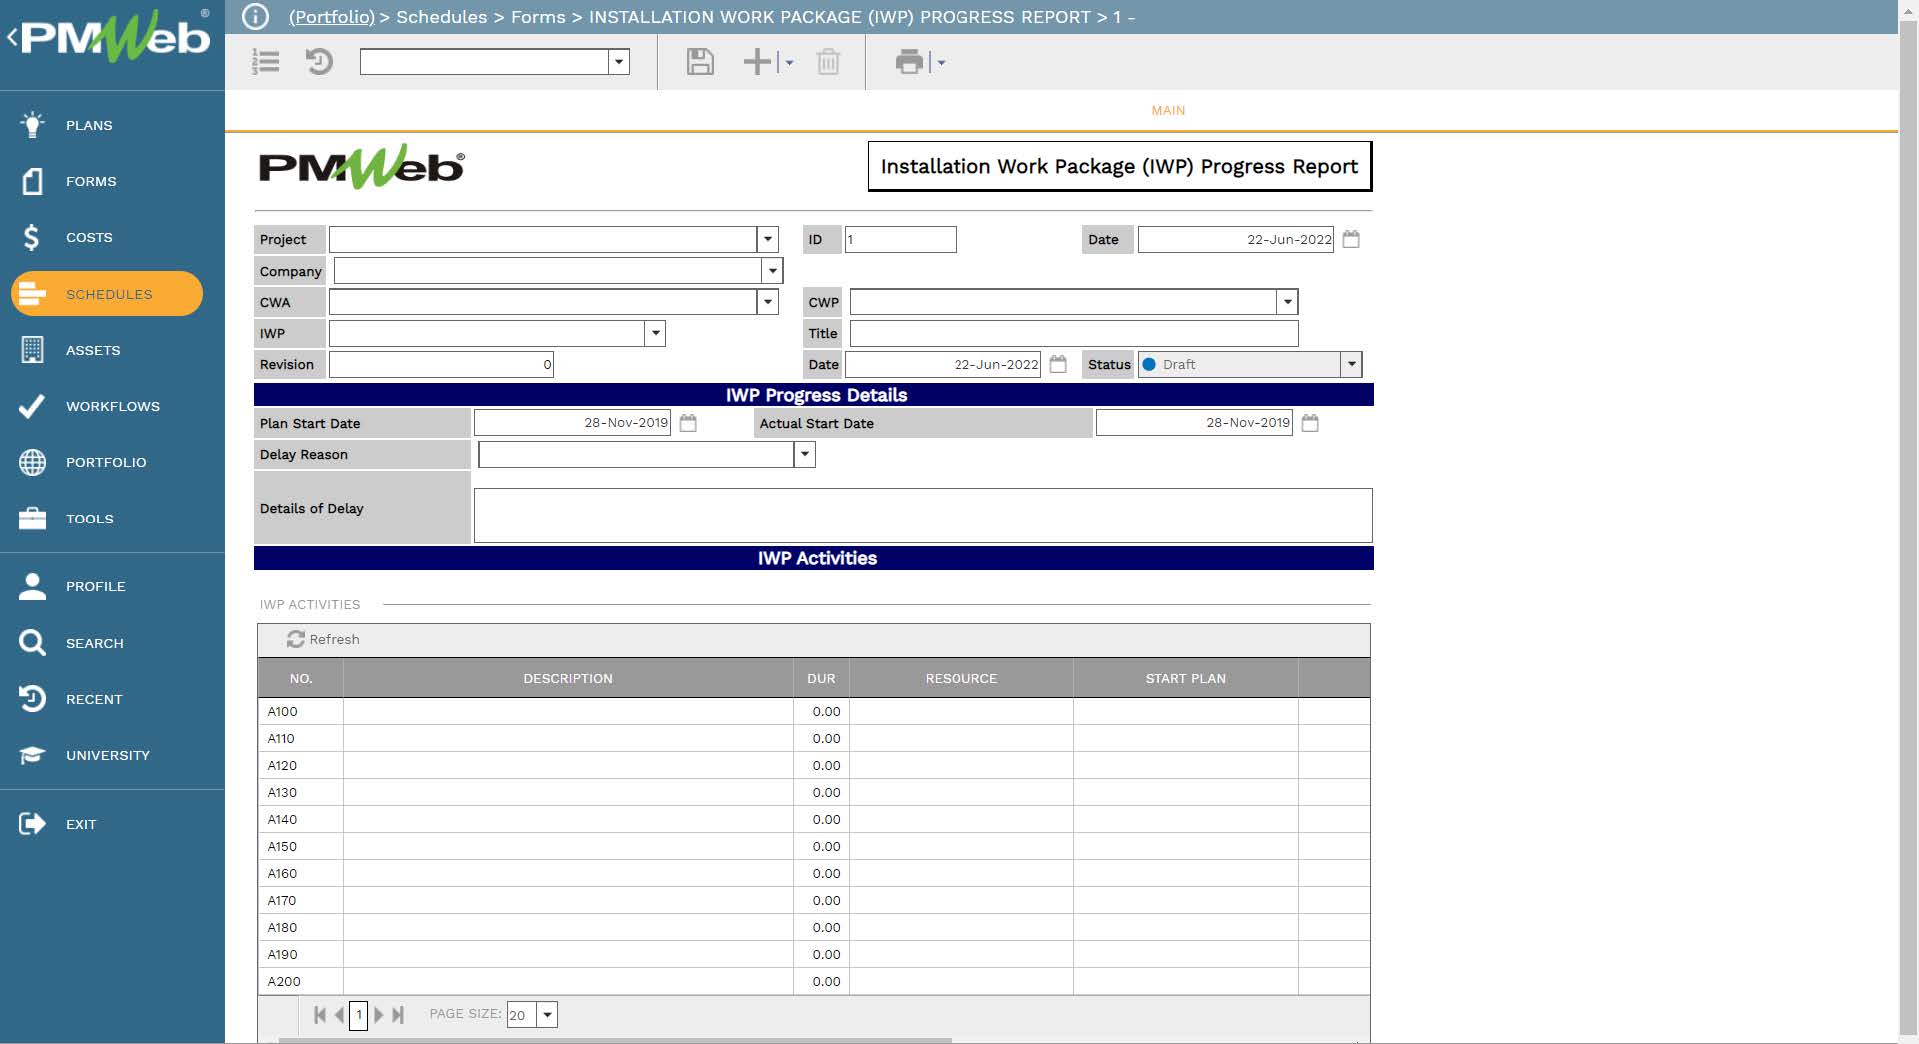Image resolution: width=1919 pixels, height=1044 pixels.
Task: Click the Add new record plus icon
Action: pos(757,62)
